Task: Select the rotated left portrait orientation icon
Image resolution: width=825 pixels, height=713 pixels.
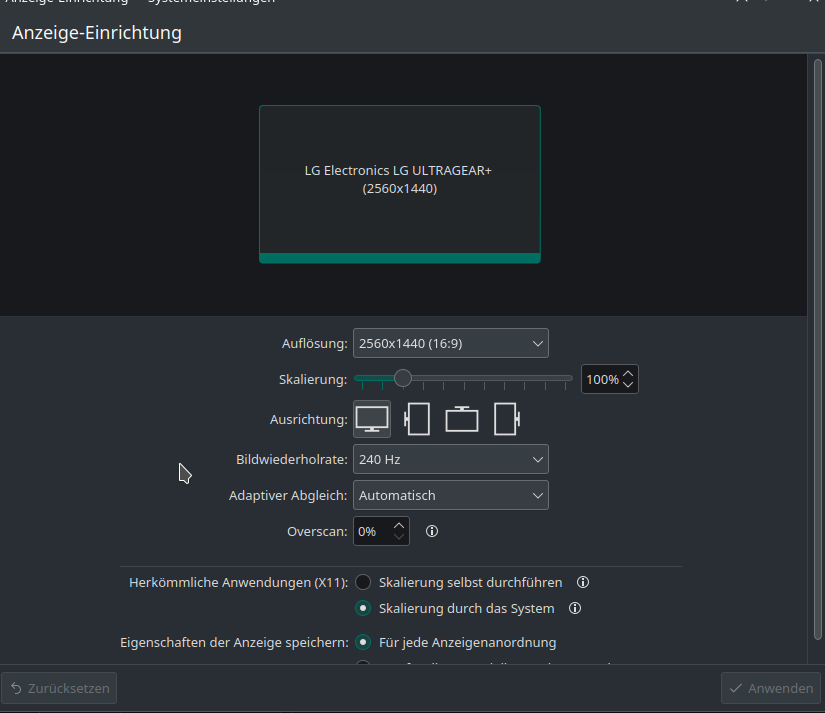Action: coord(417,419)
